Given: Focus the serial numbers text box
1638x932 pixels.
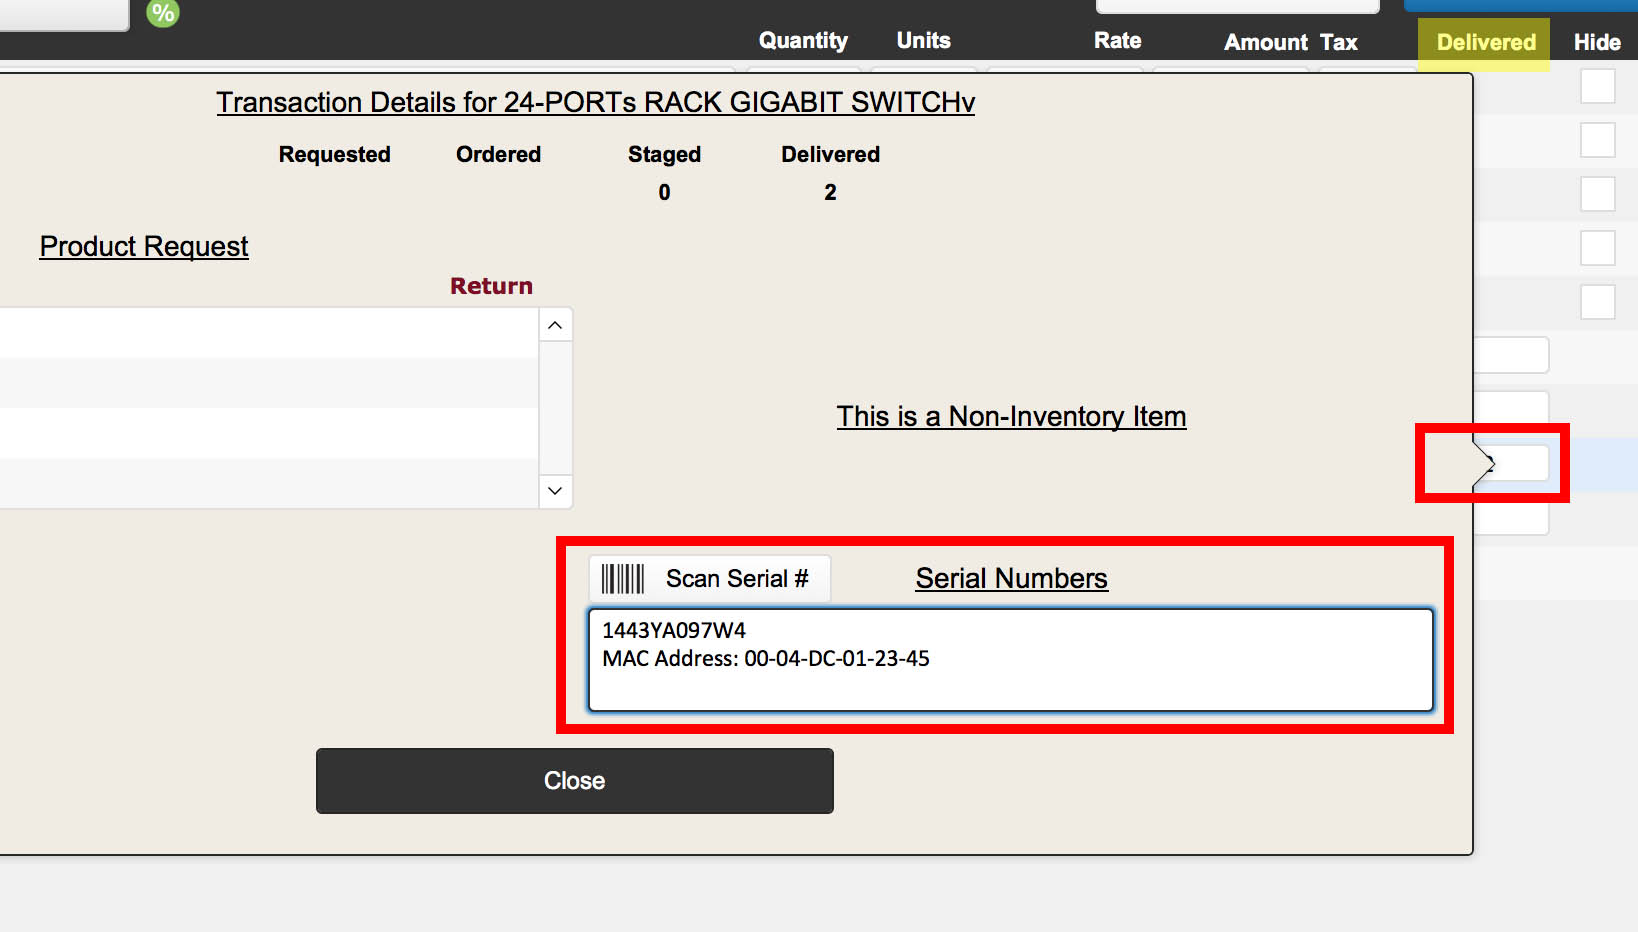Looking at the screenshot, I should tap(1010, 660).
